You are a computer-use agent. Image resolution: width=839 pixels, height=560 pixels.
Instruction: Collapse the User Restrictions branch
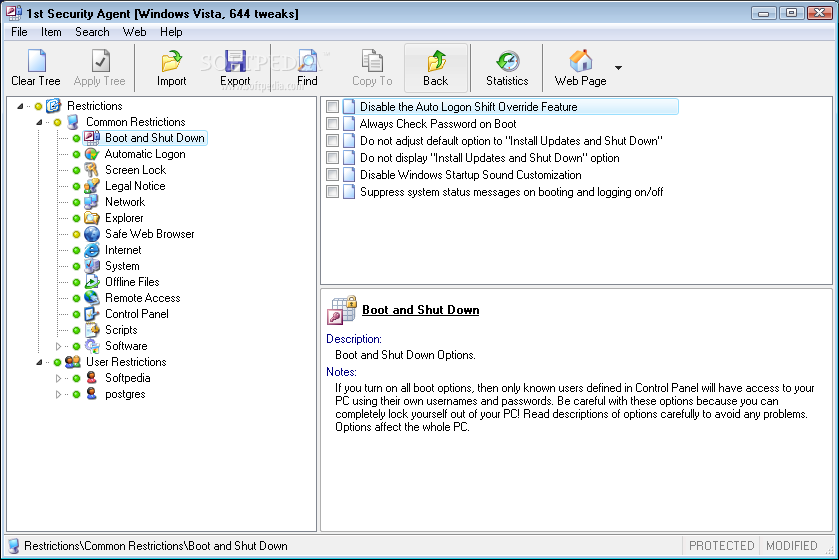coord(39,362)
